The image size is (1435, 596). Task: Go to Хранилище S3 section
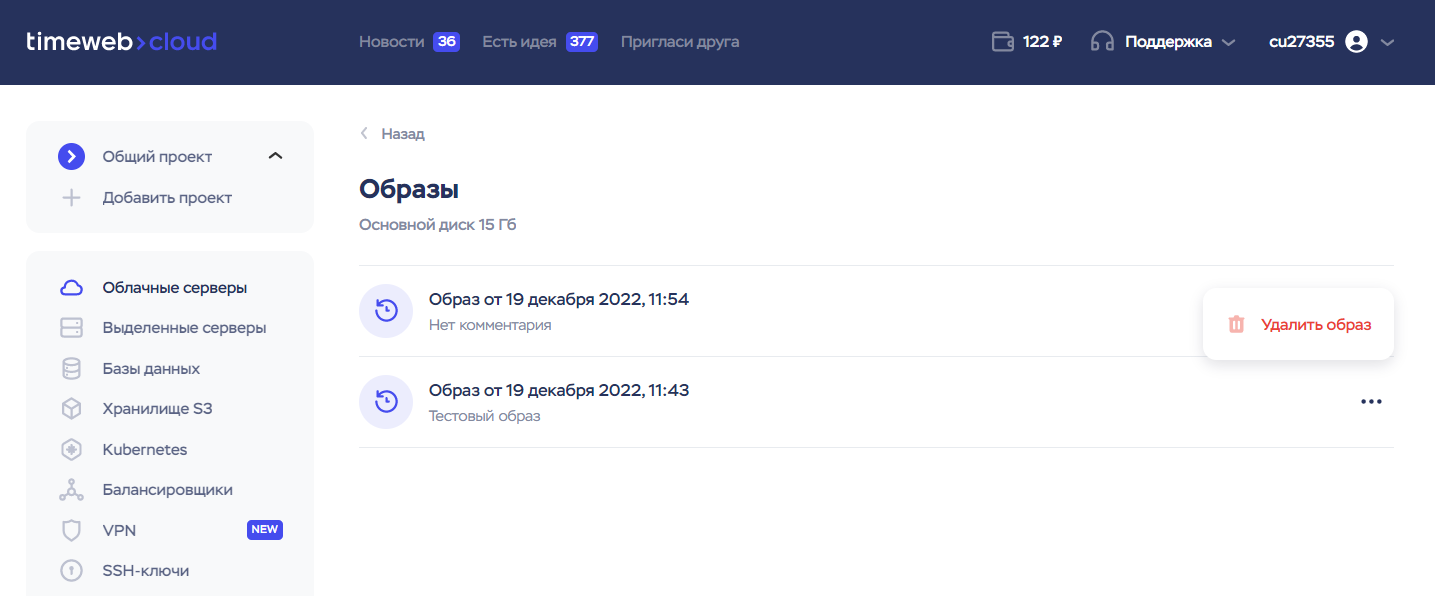pyautogui.click(x=157, y=409)
